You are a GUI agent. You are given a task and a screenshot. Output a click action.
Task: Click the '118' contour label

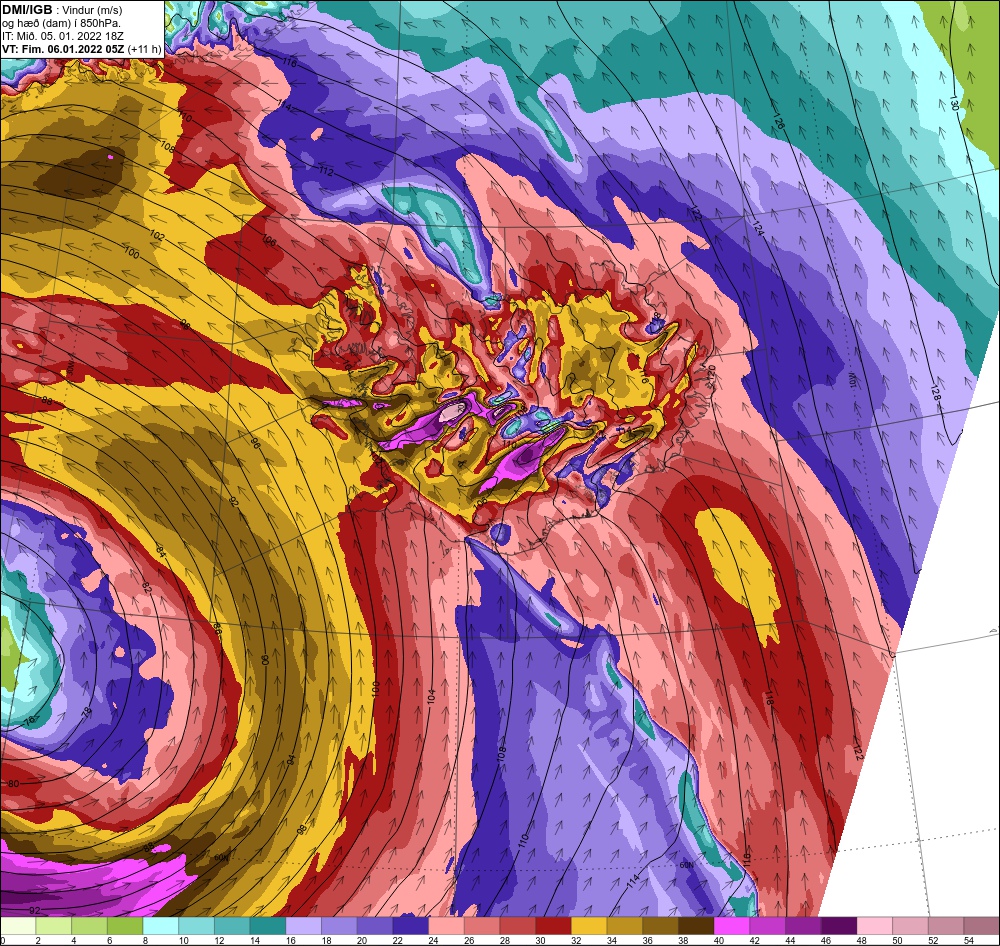click(x=768, y=698)
